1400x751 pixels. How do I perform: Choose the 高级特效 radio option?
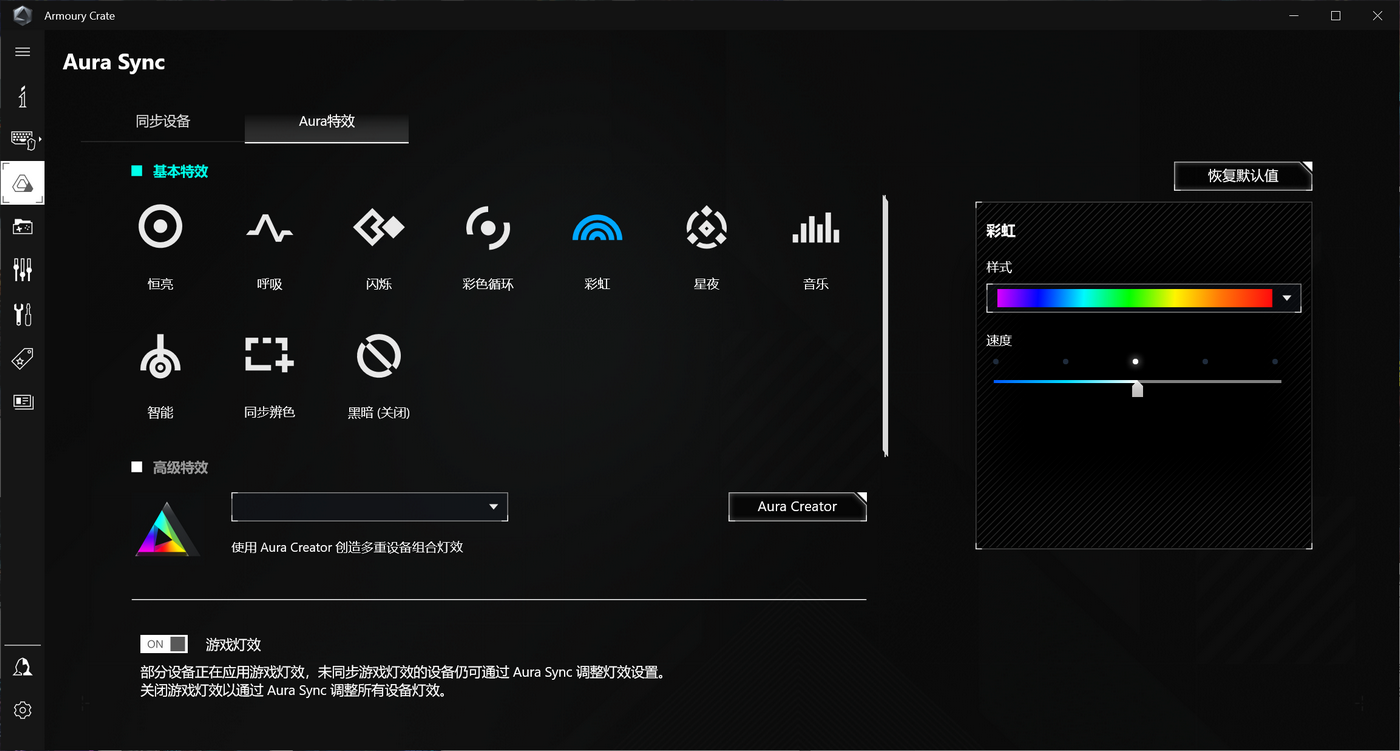(x=137, y=467)
